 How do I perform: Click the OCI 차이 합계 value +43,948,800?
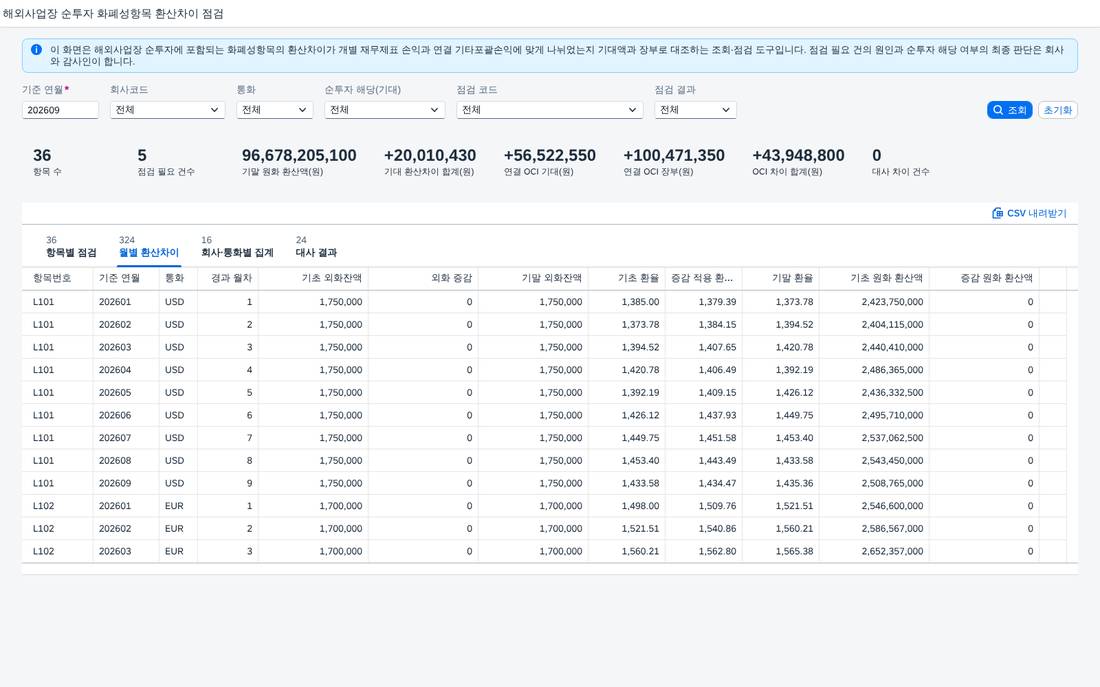pyautogui.click(x=798, y=156)
